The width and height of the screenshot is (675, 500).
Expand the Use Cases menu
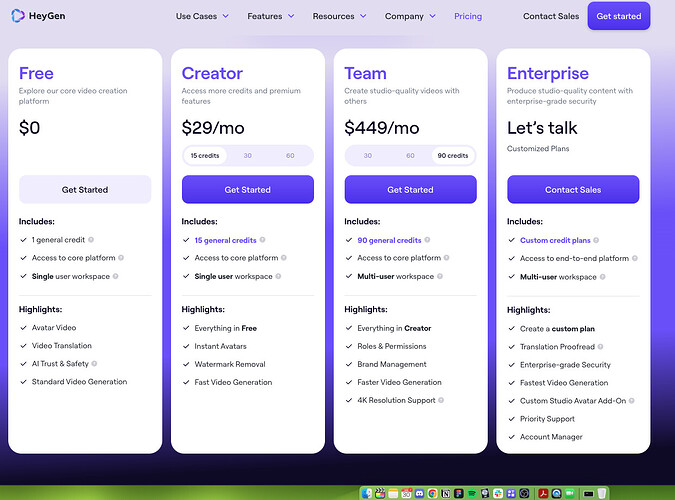click(202, 16)
